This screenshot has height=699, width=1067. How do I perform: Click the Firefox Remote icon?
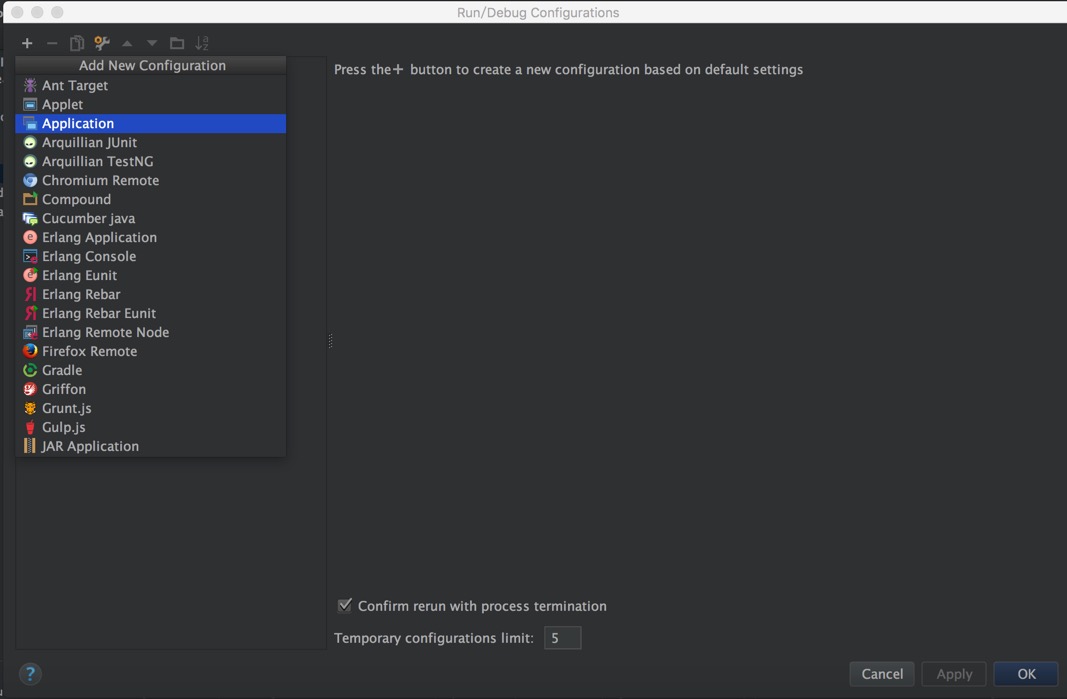pos(30,351)
